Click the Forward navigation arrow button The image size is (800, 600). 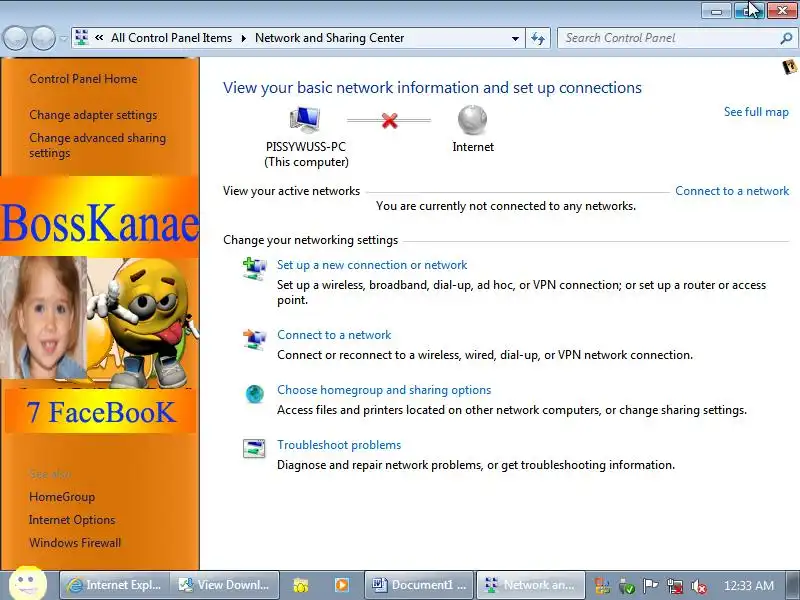(43, 38)
